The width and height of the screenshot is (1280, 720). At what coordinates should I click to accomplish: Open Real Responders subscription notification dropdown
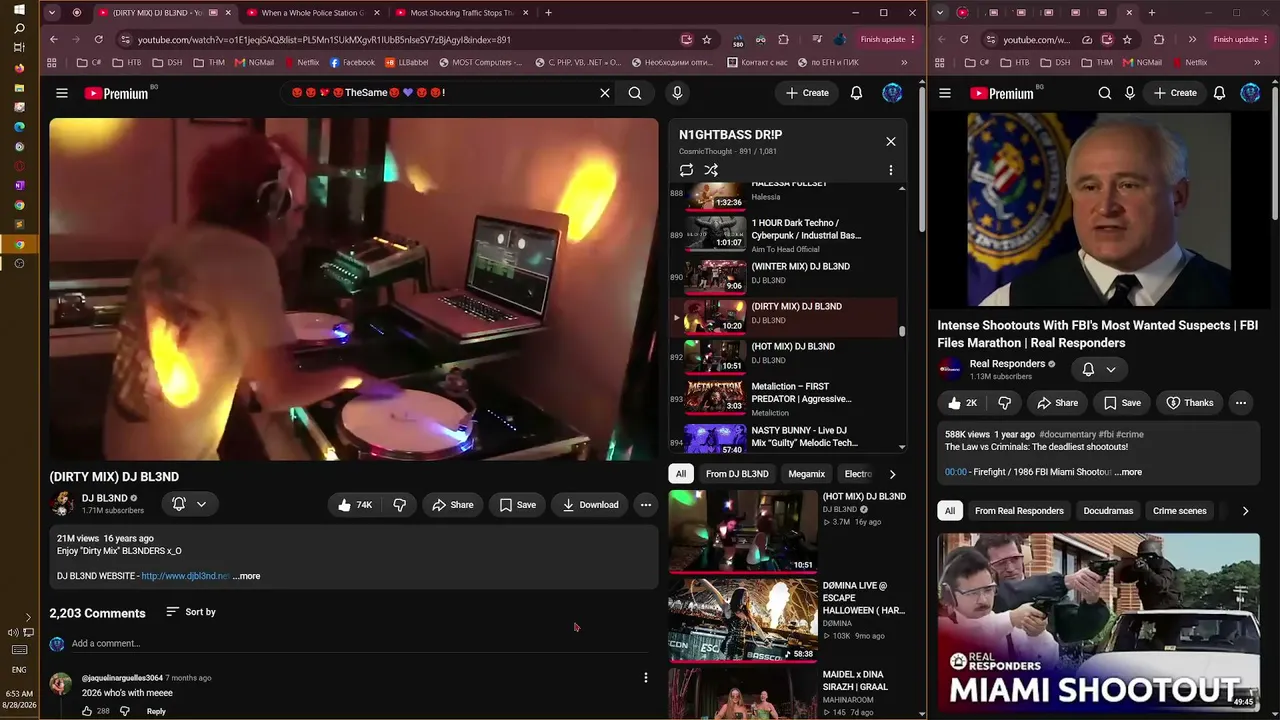(1099, 369)
